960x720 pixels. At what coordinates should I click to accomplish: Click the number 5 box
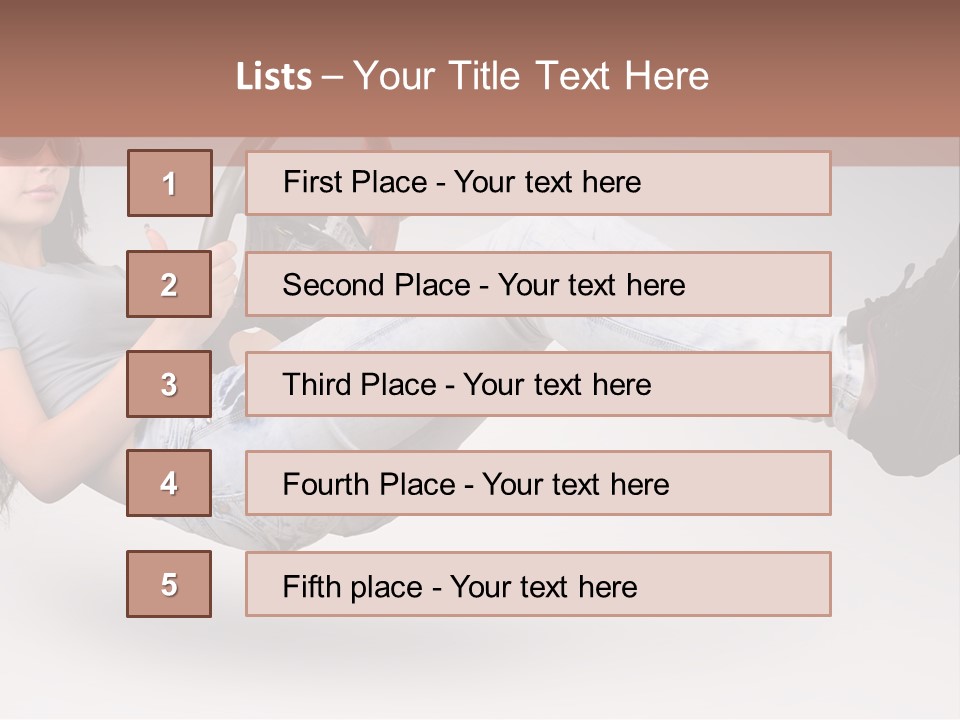[x=169, y=584]
